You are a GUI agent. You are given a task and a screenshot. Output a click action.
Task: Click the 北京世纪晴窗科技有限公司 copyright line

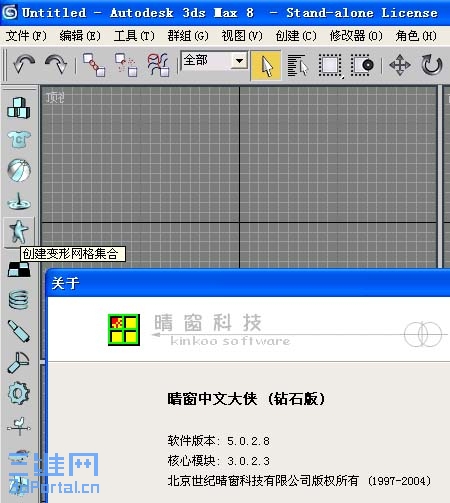point(299,481)
